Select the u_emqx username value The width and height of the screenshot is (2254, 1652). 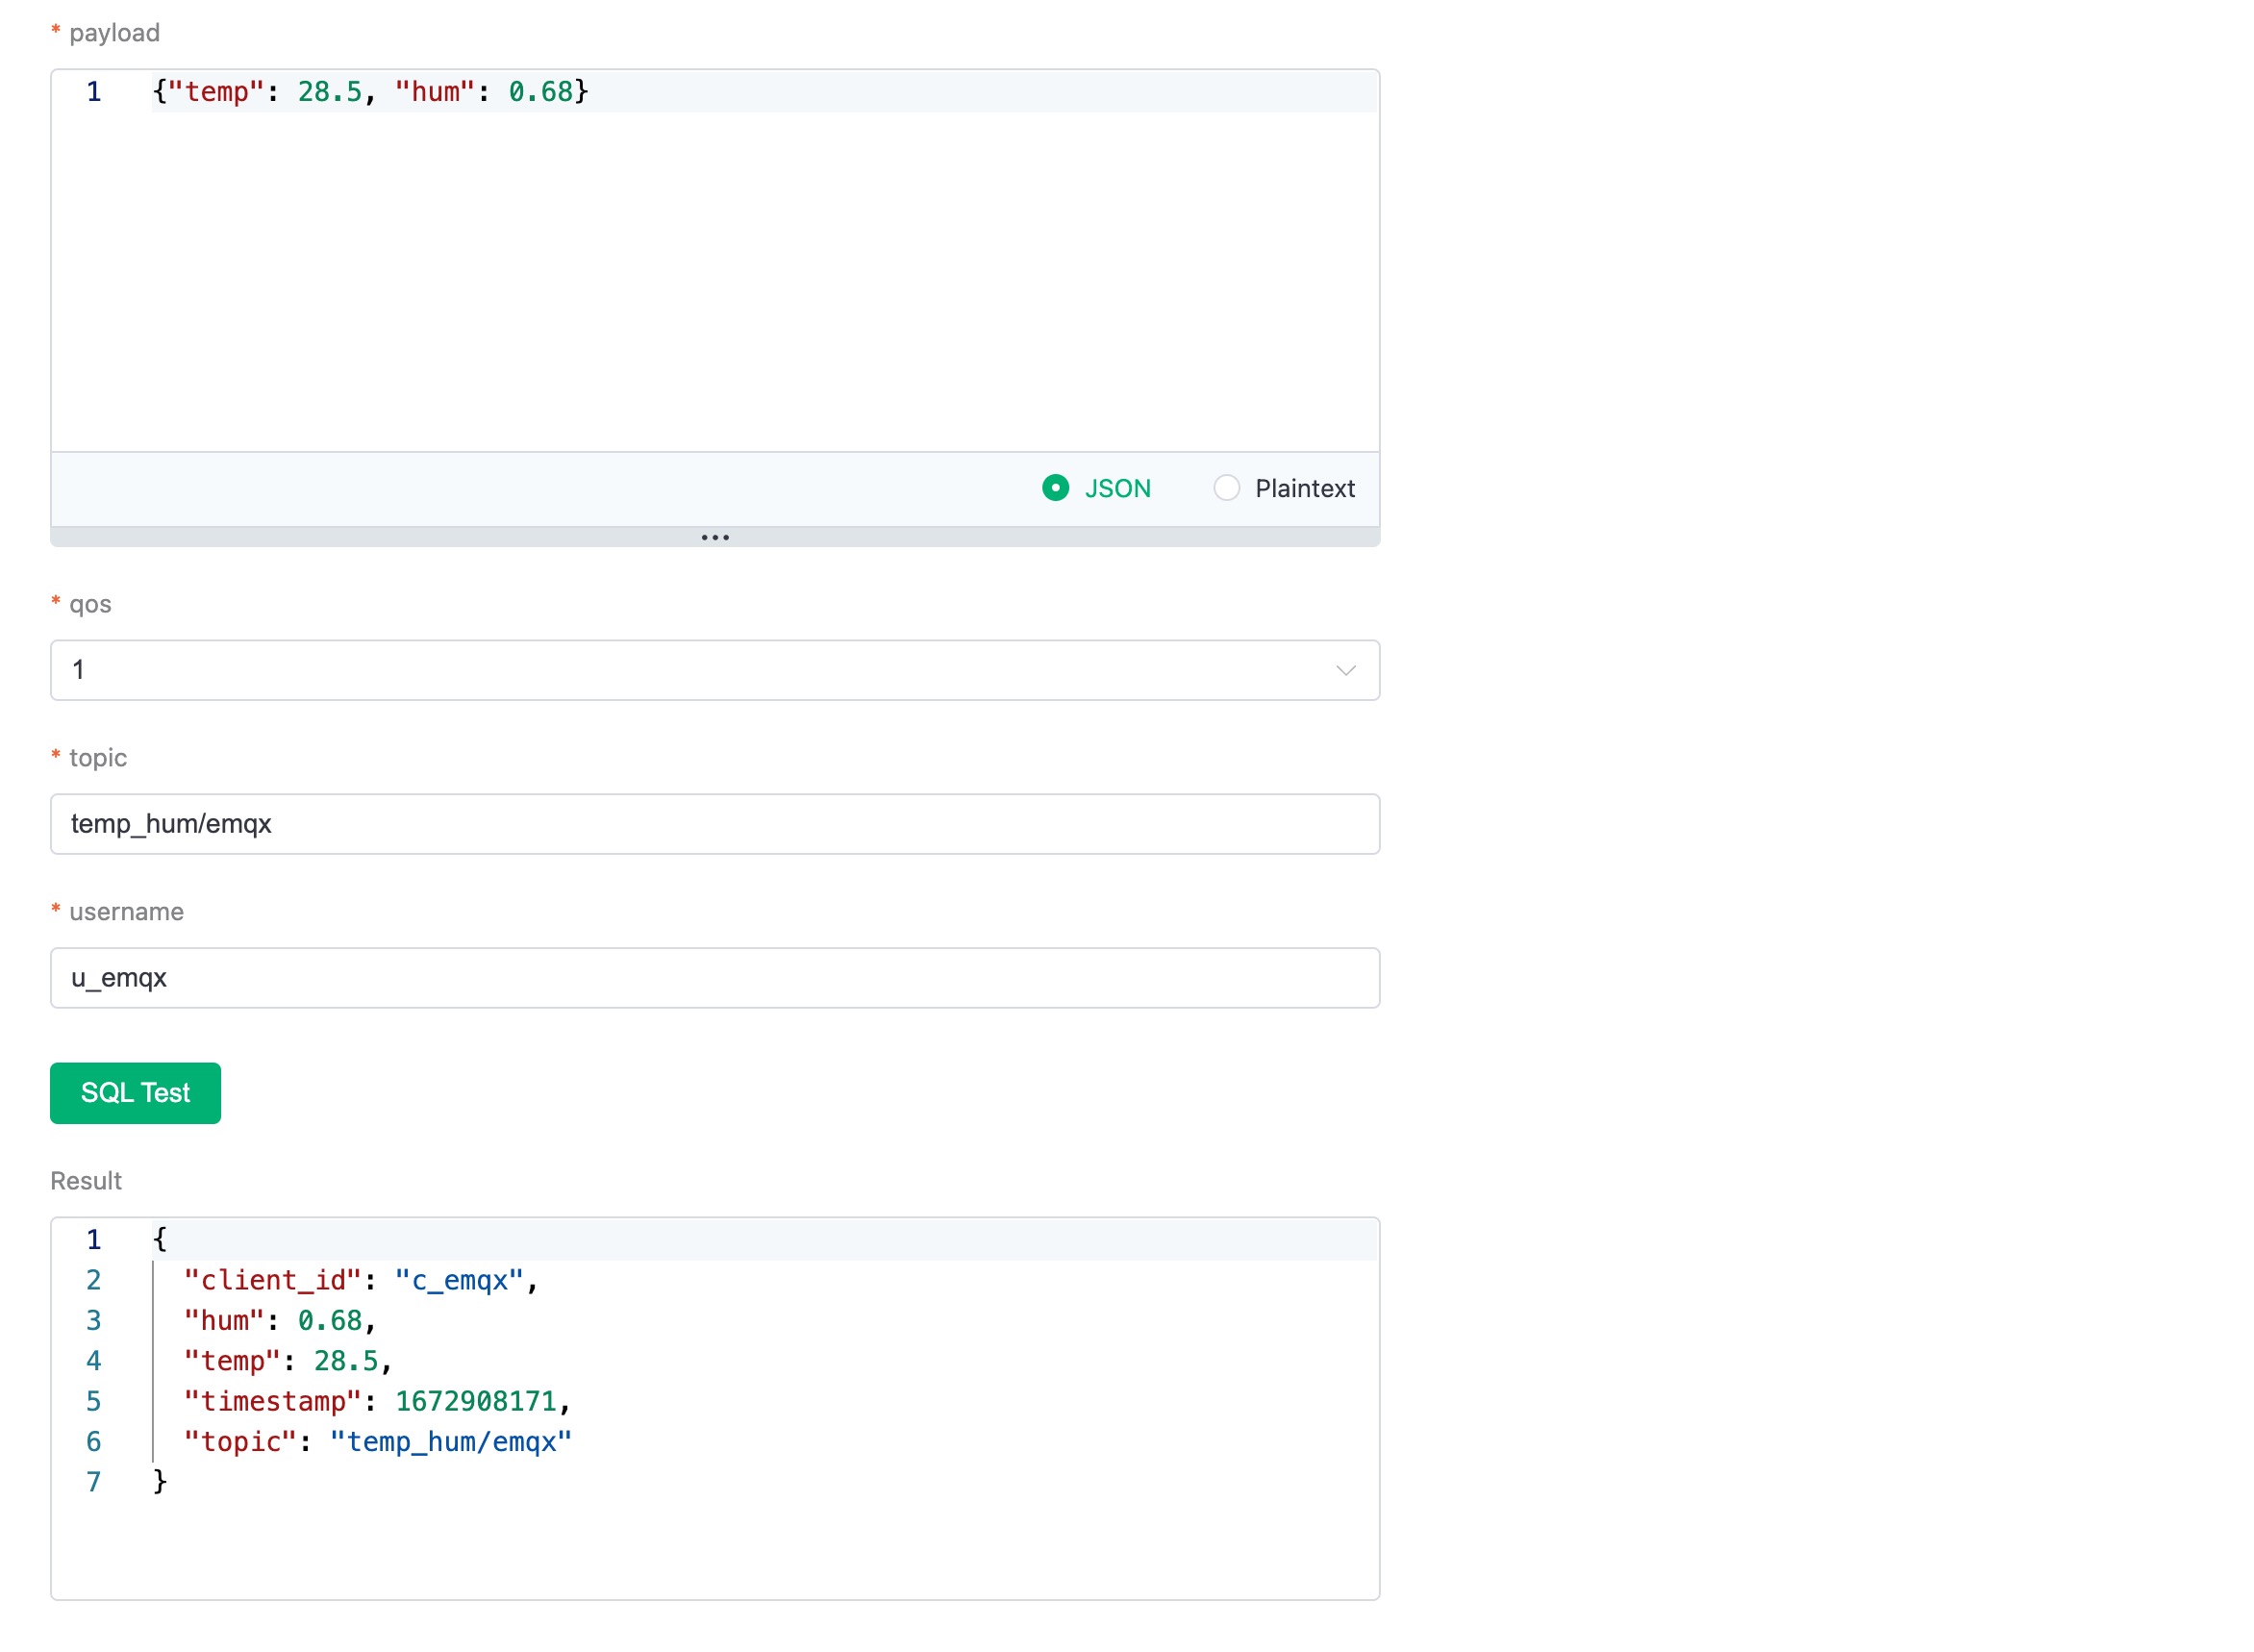pyautogui.click(x=117, y=978)
